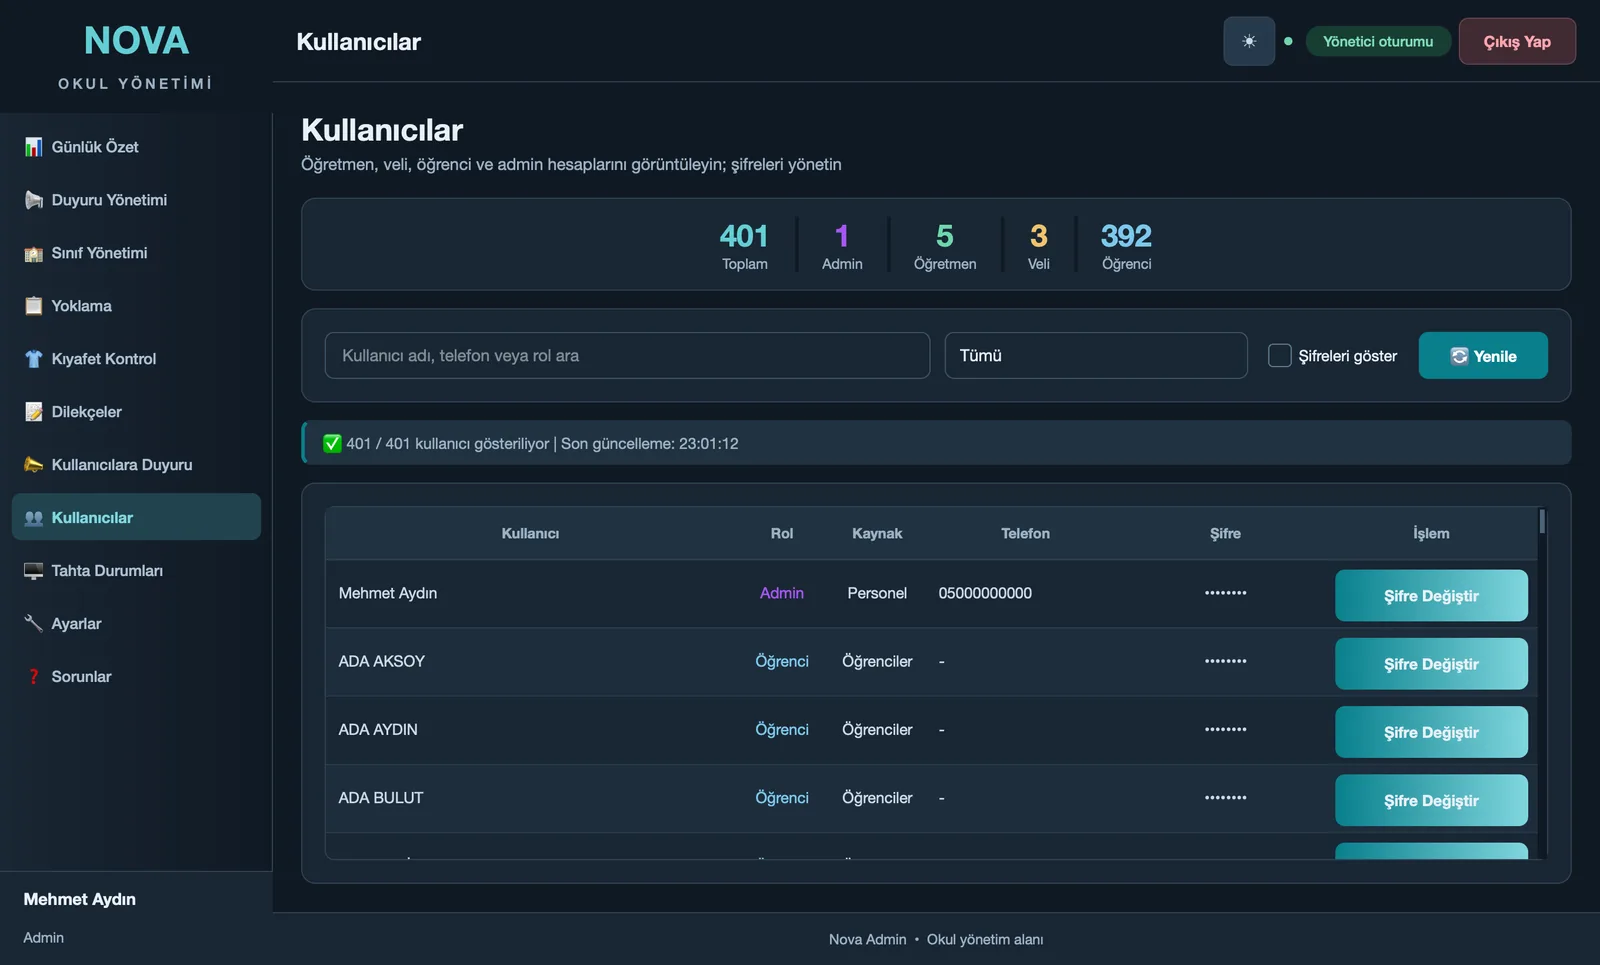Click Şifre Değiştir for ADA BULUT
Screen dimensions: 1600x965
pyautogui.click(x=1431, y=800)
